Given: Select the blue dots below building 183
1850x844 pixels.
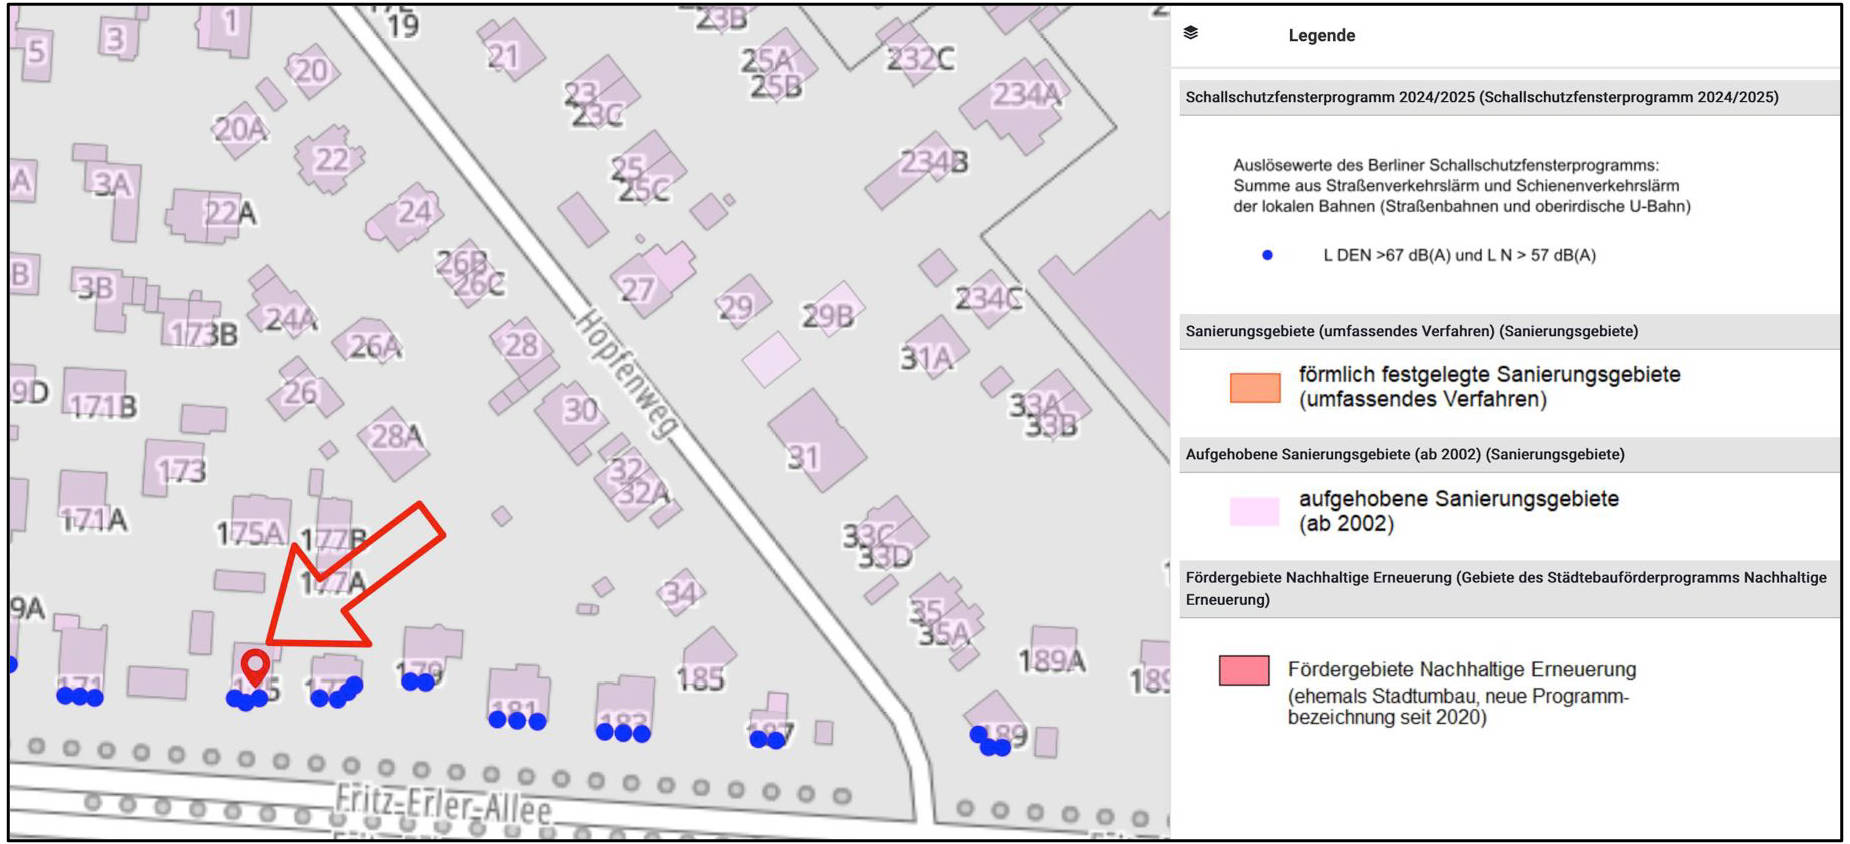Looking at the screenshot, I should pyautogui.click(x=623, y=733).
